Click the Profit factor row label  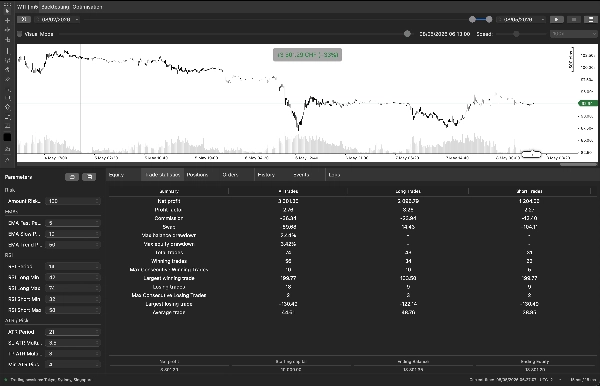tap(168, 210)
